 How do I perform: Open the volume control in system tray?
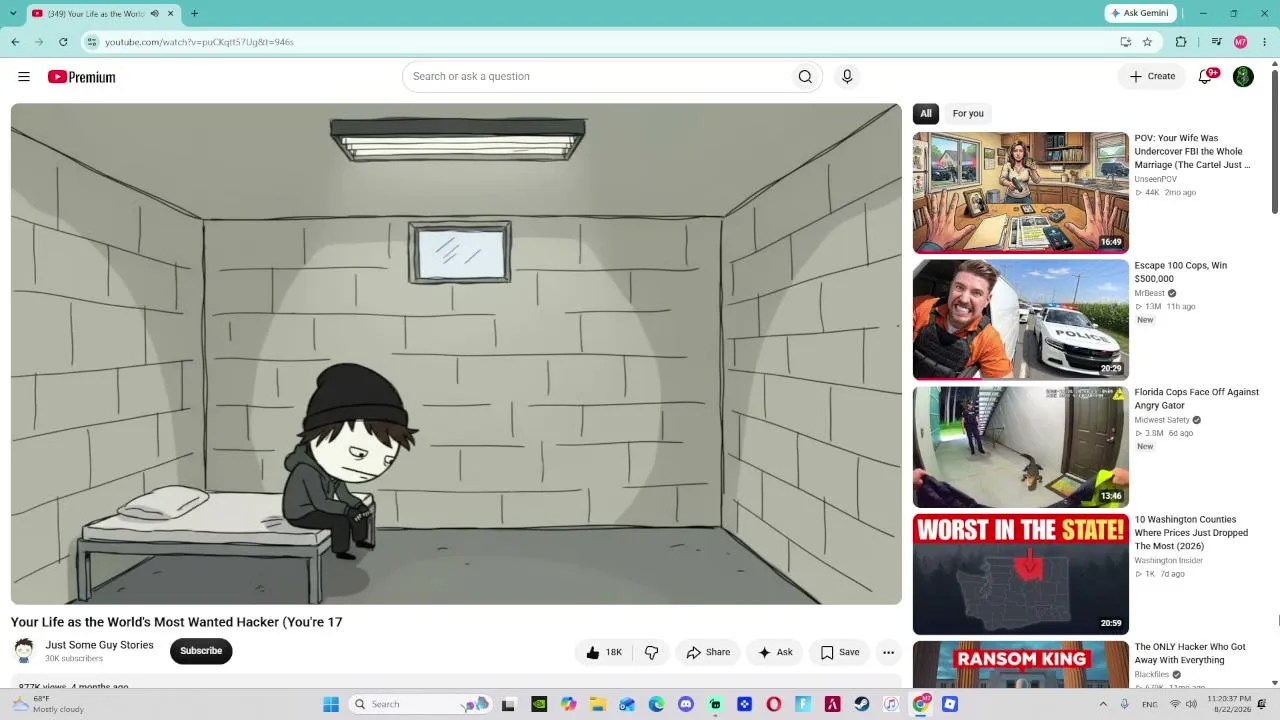[x=1192, y=704]
